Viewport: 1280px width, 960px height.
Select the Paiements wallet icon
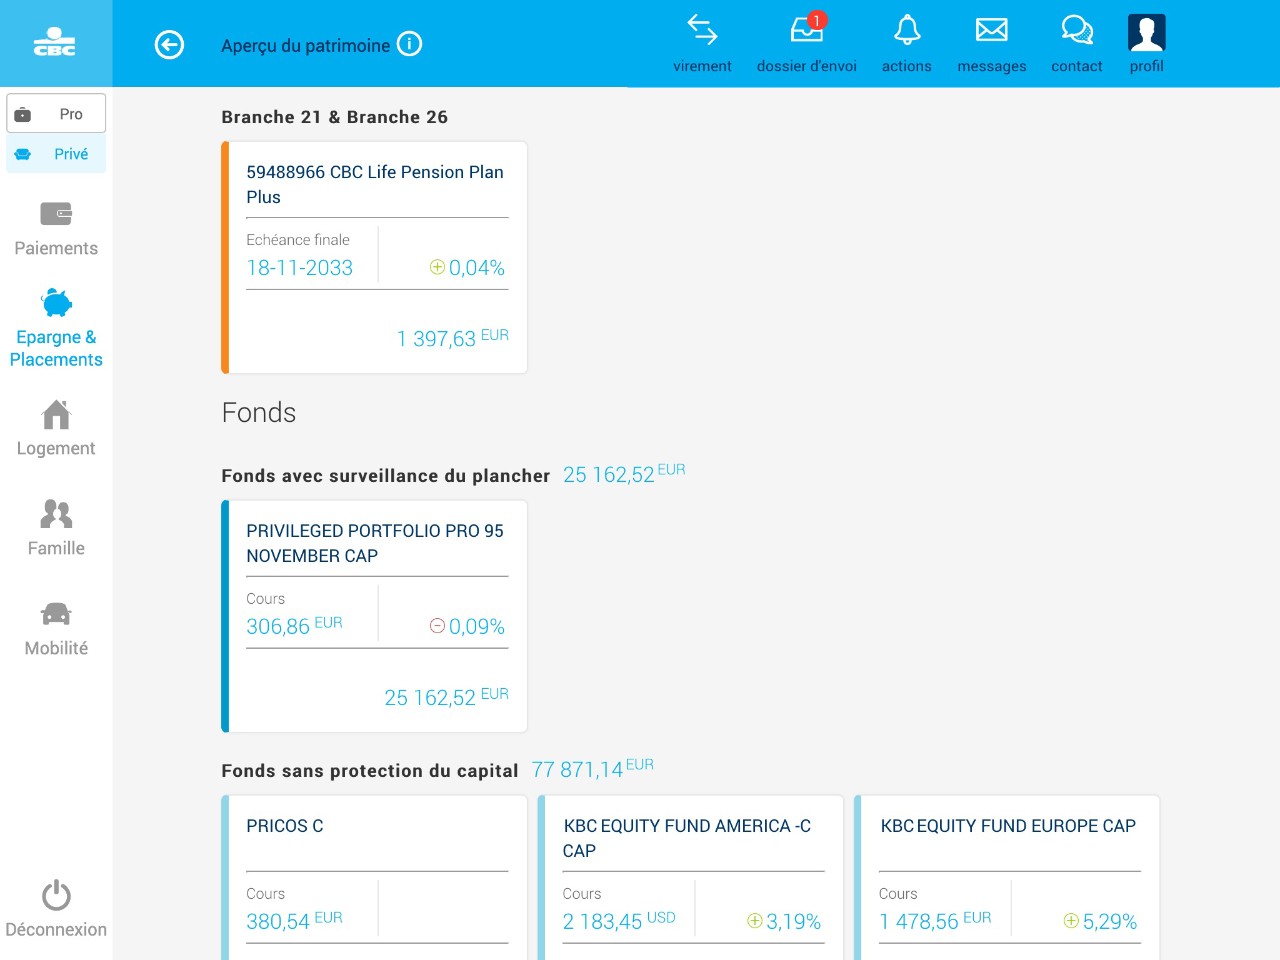coord(56,213)
